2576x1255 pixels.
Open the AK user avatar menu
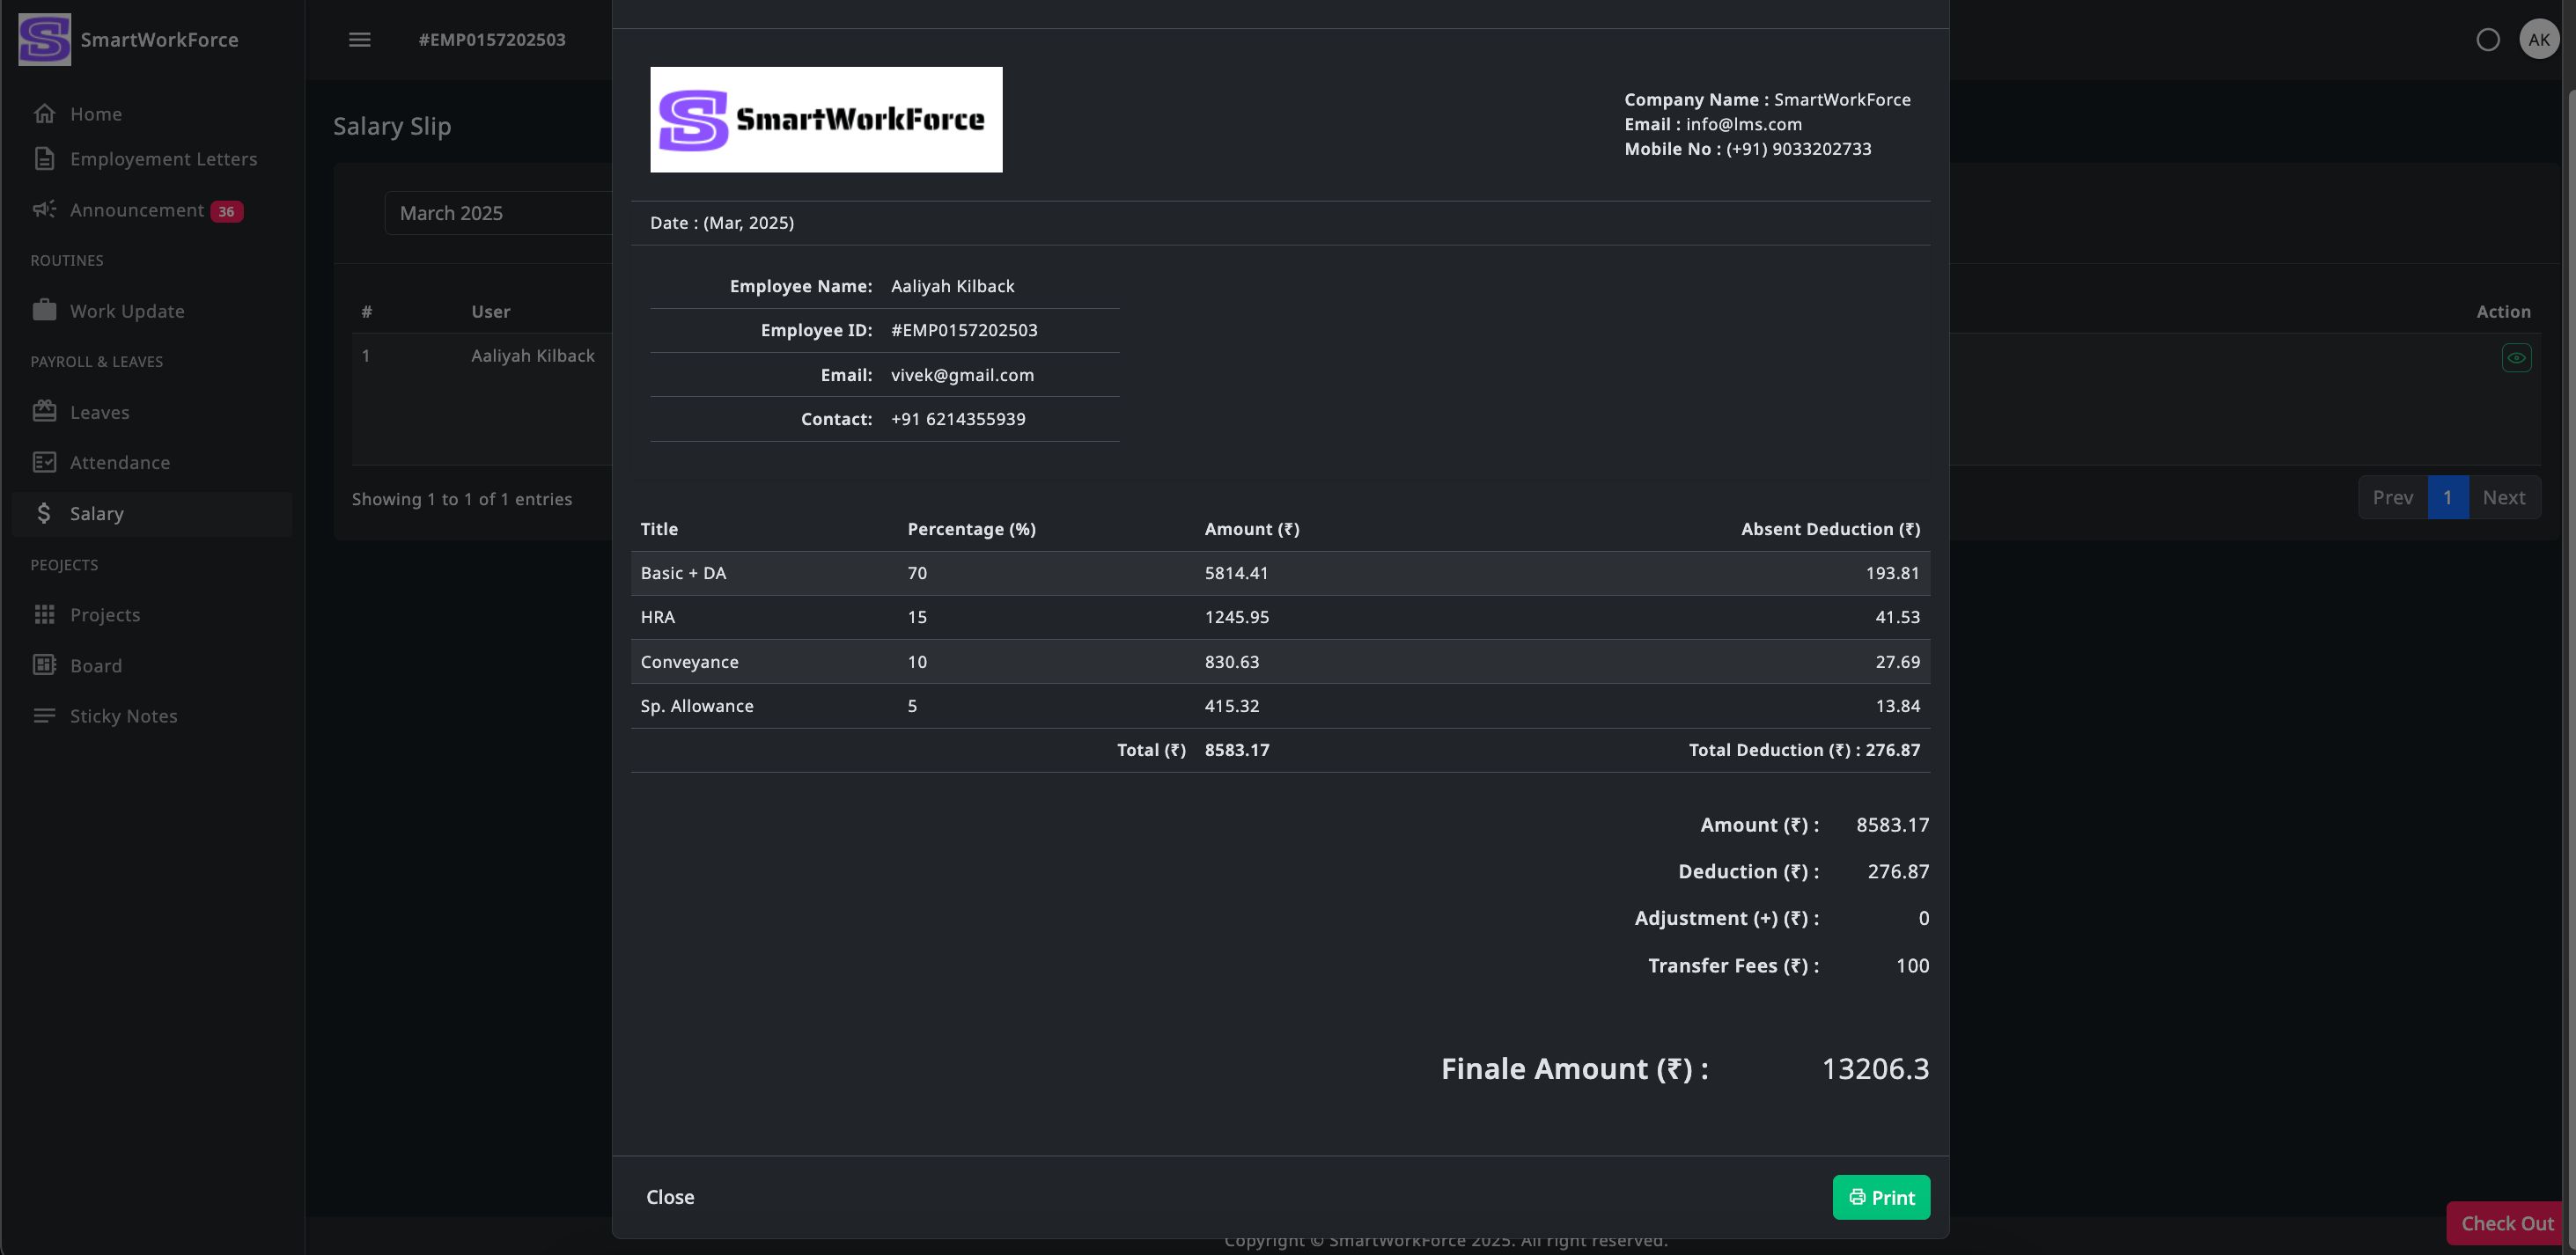(x=2538, y=40)
